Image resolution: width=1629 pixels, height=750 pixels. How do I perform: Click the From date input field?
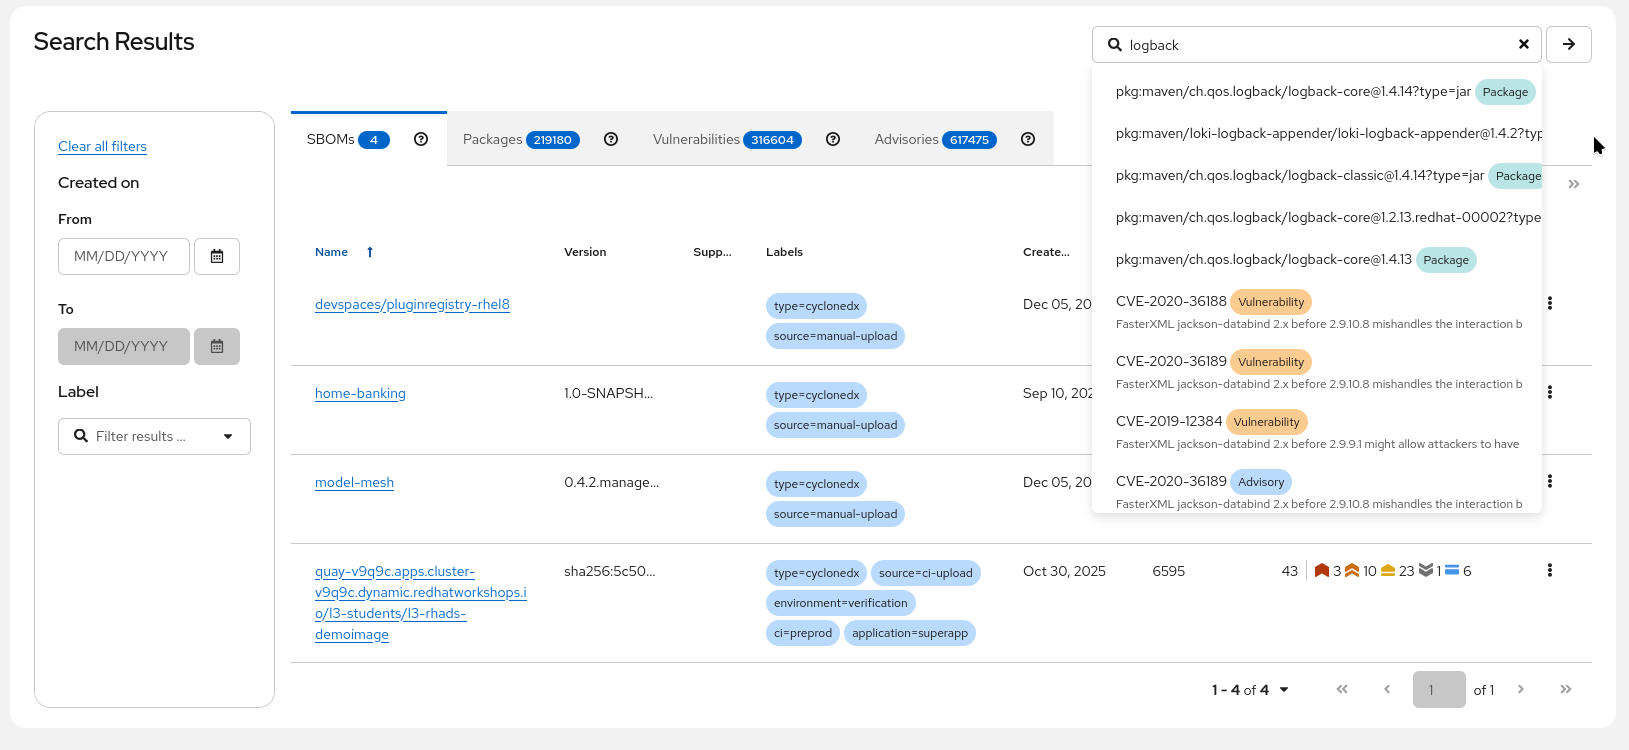124,256
